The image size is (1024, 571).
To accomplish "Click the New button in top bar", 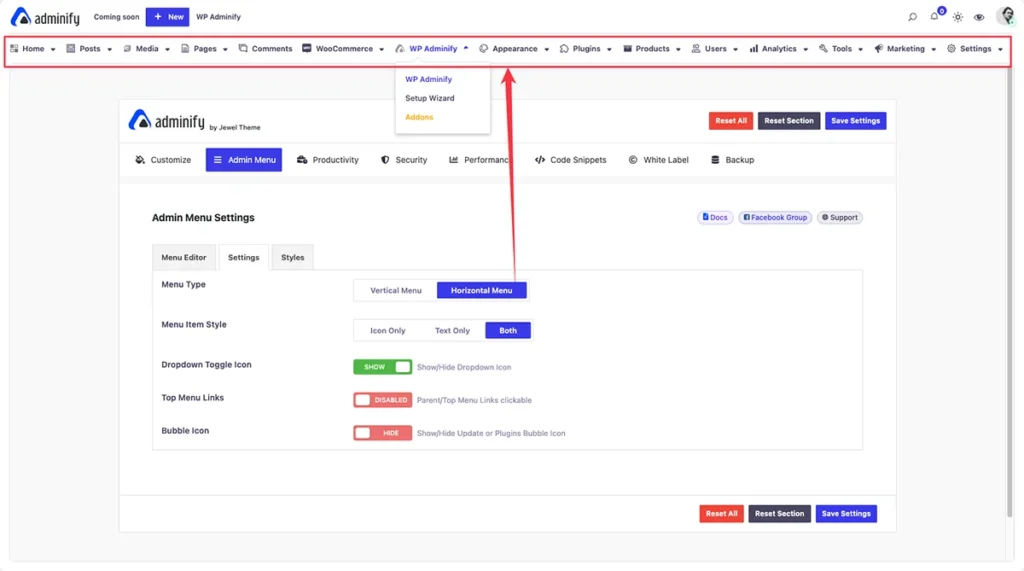I will (168, 17).
